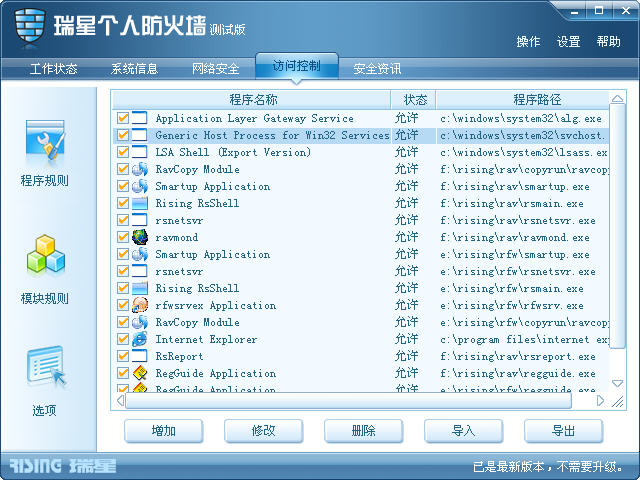640x480 pixels.
Task: Minimize the firewall window
Action: click(575, 11)
